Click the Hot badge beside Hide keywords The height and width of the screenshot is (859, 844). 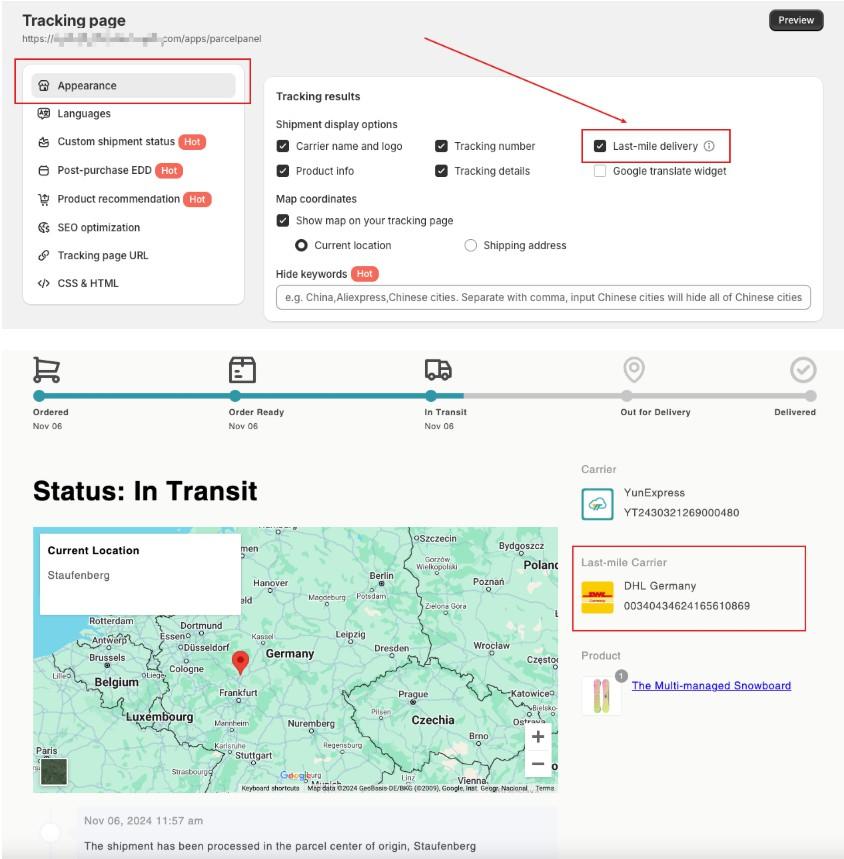click(364, 274)
